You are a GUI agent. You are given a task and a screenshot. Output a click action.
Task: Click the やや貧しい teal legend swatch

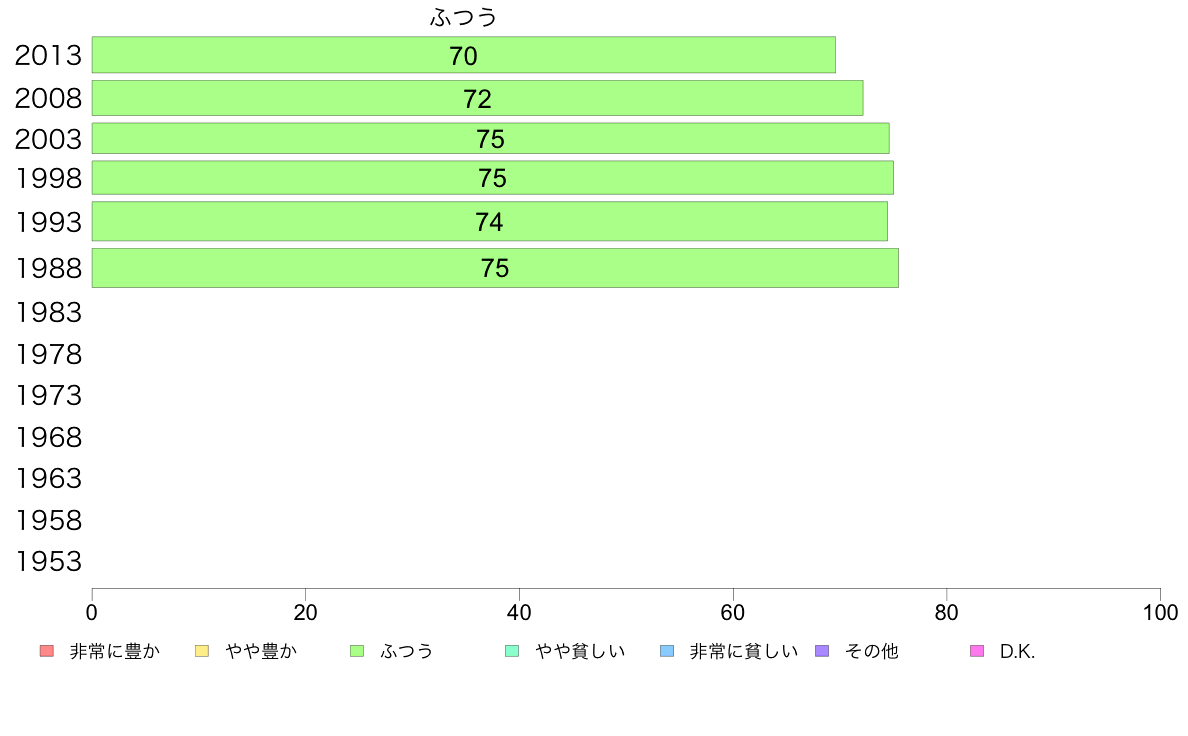(512, 651)
